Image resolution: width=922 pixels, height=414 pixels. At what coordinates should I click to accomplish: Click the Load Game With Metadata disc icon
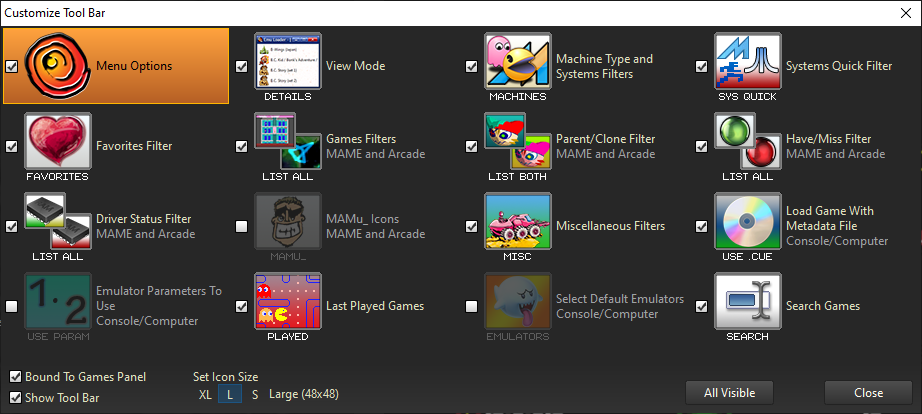click(747, 220)
